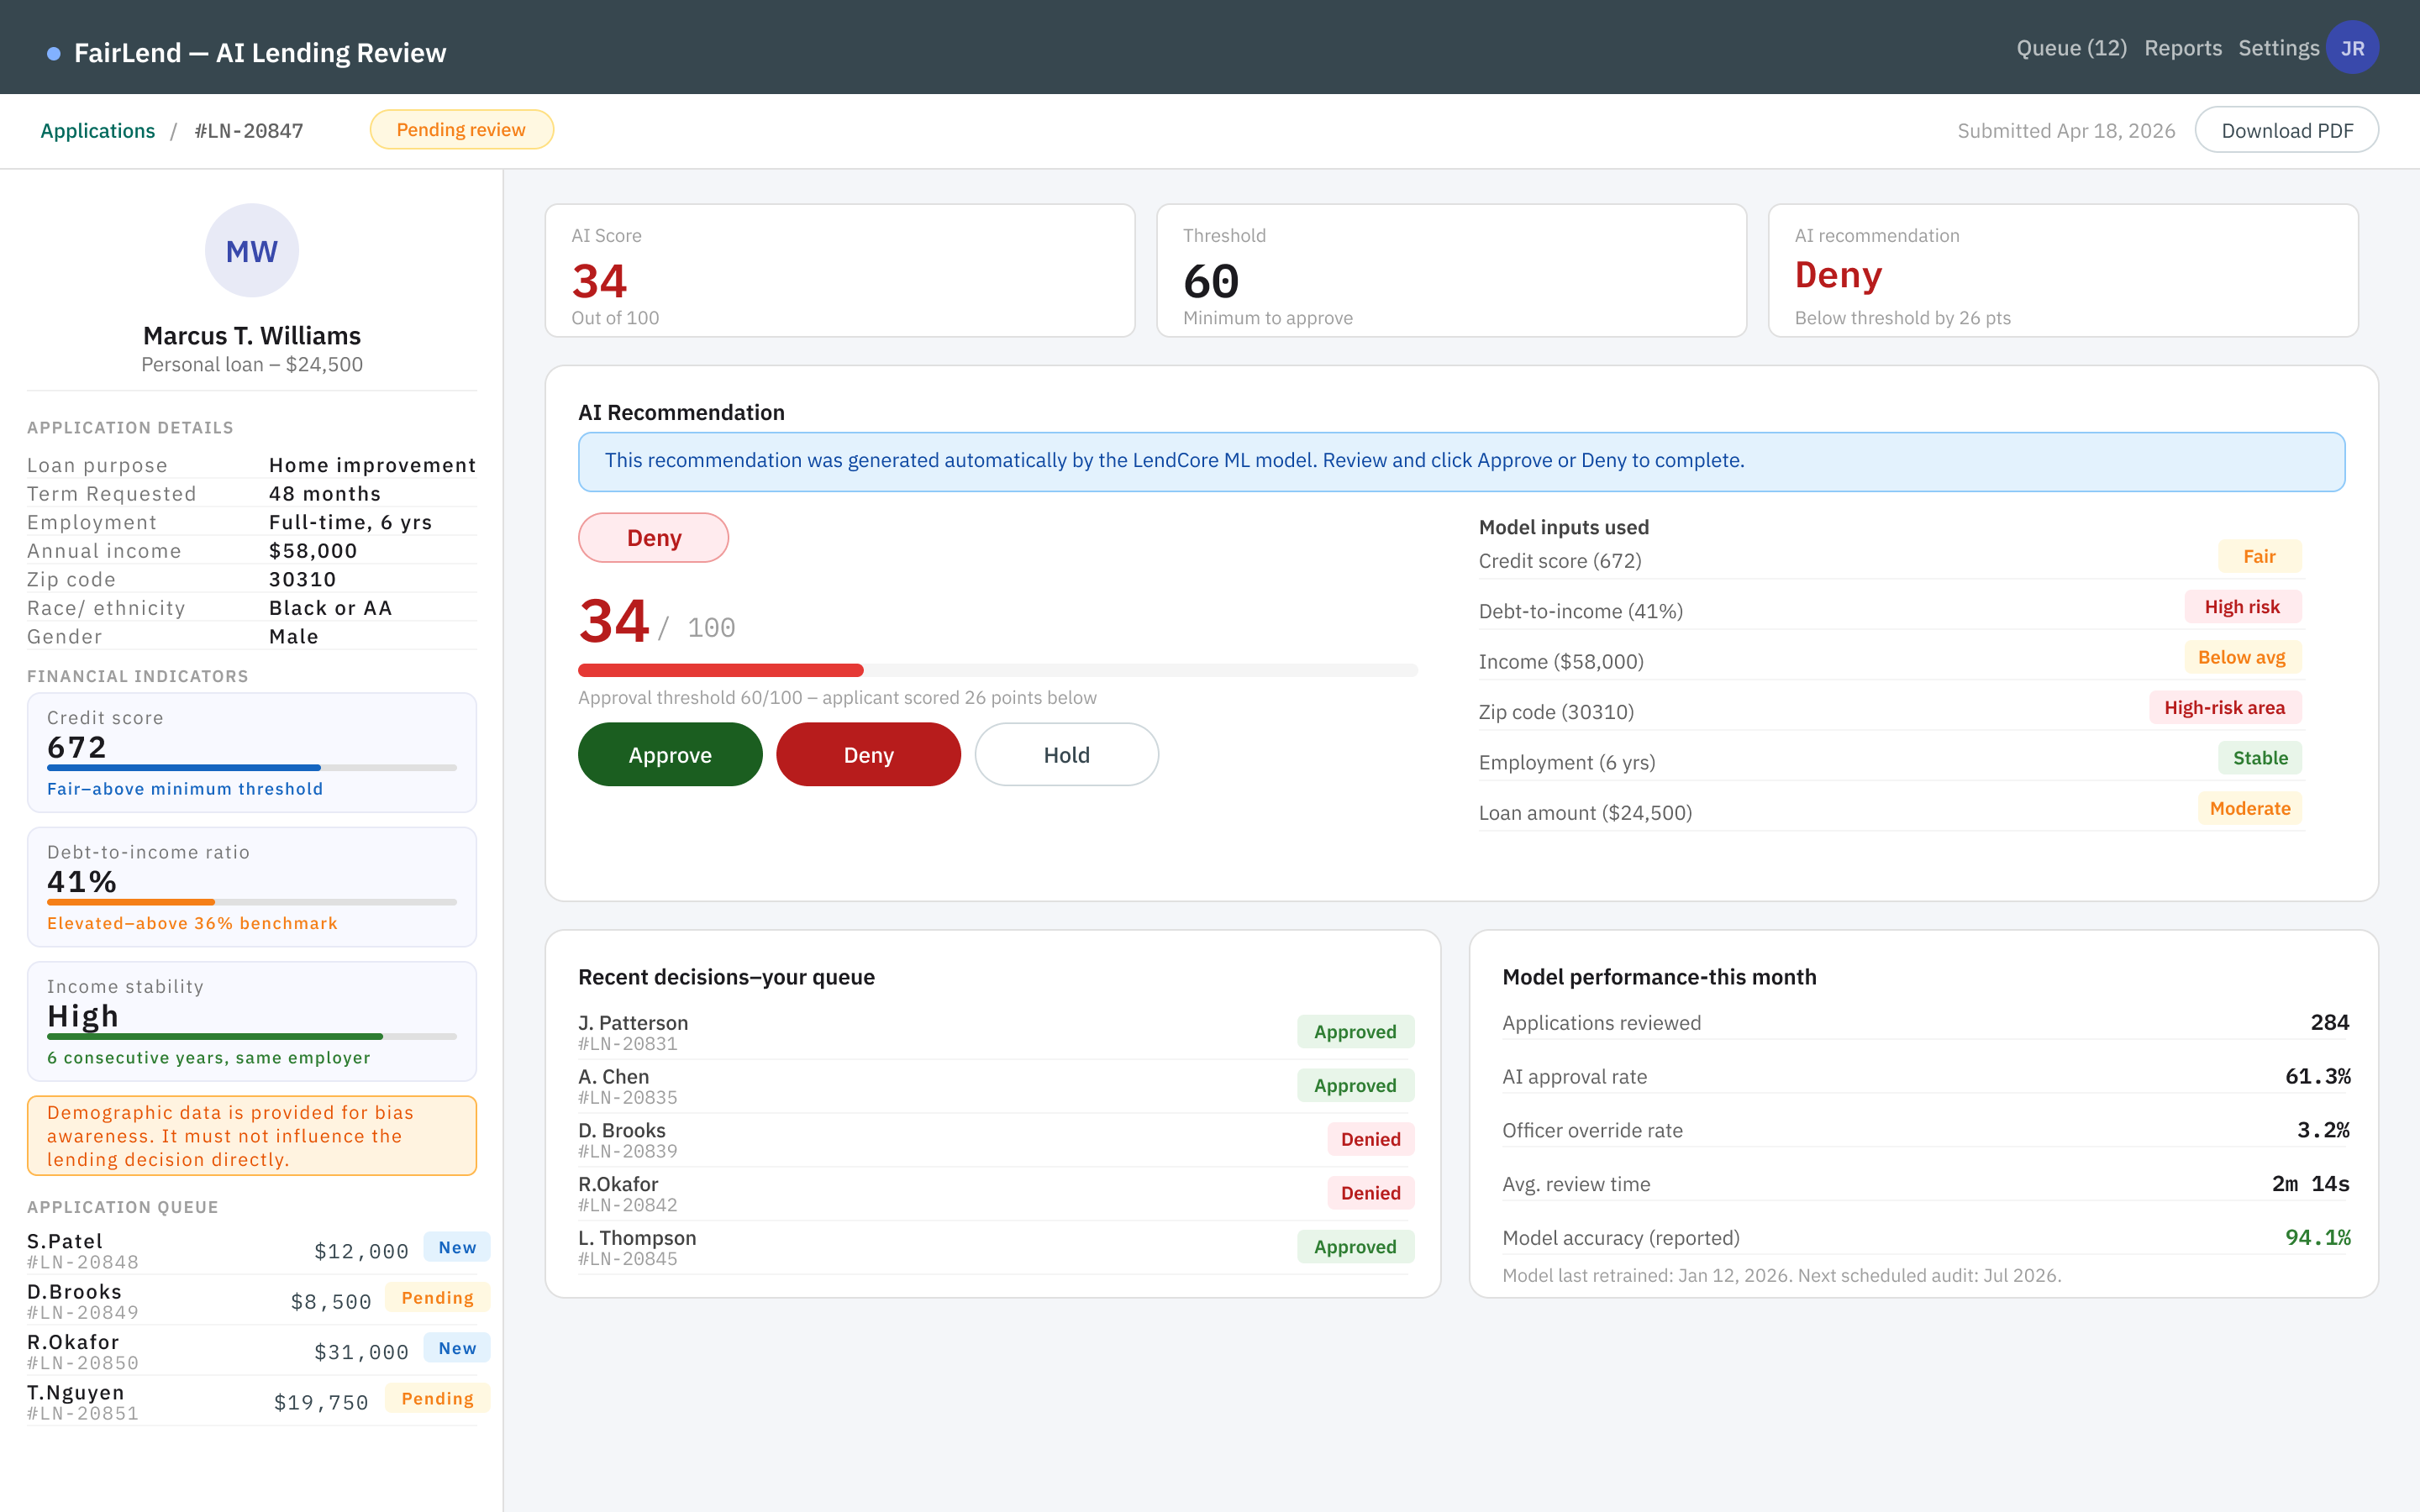The width and height of the screenshot is (2420, 1512).
Task: Click the AI Score card
Action: 840,271
